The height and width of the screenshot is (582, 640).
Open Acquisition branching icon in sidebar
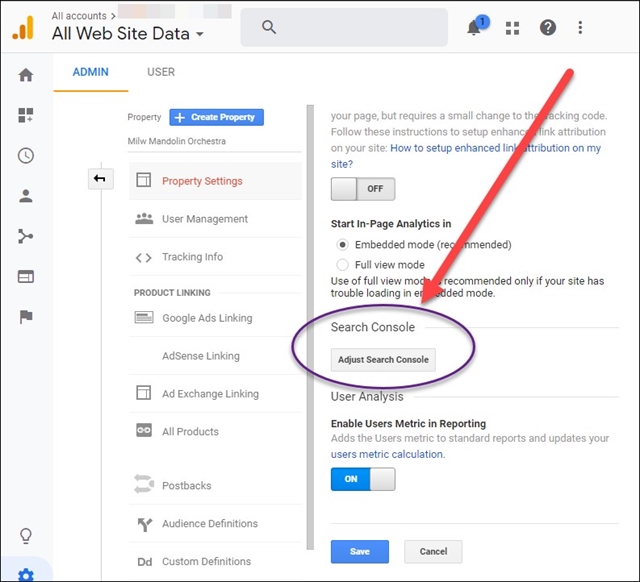click(26, 236)
